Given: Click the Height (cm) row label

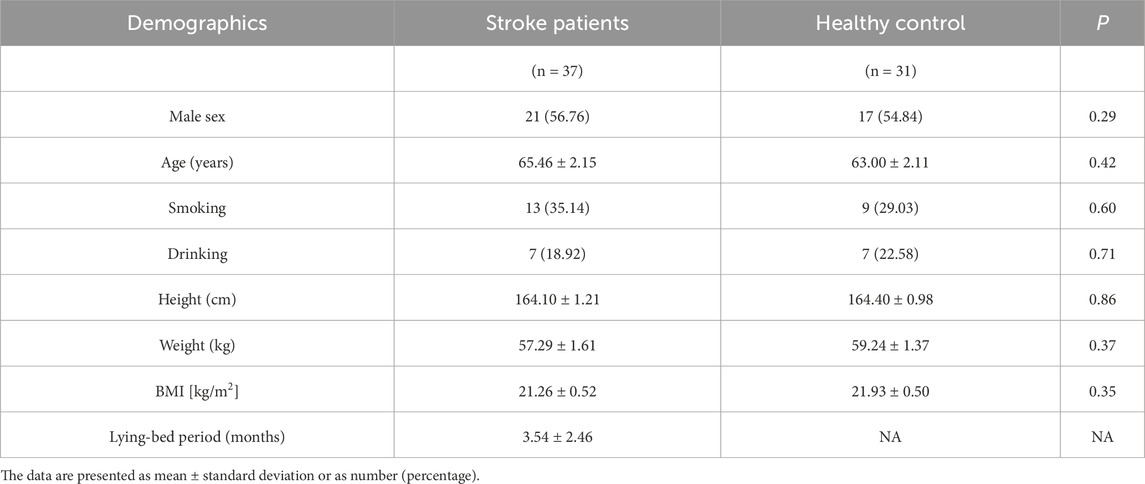Looking at the screenshot, I should point(197,299).
